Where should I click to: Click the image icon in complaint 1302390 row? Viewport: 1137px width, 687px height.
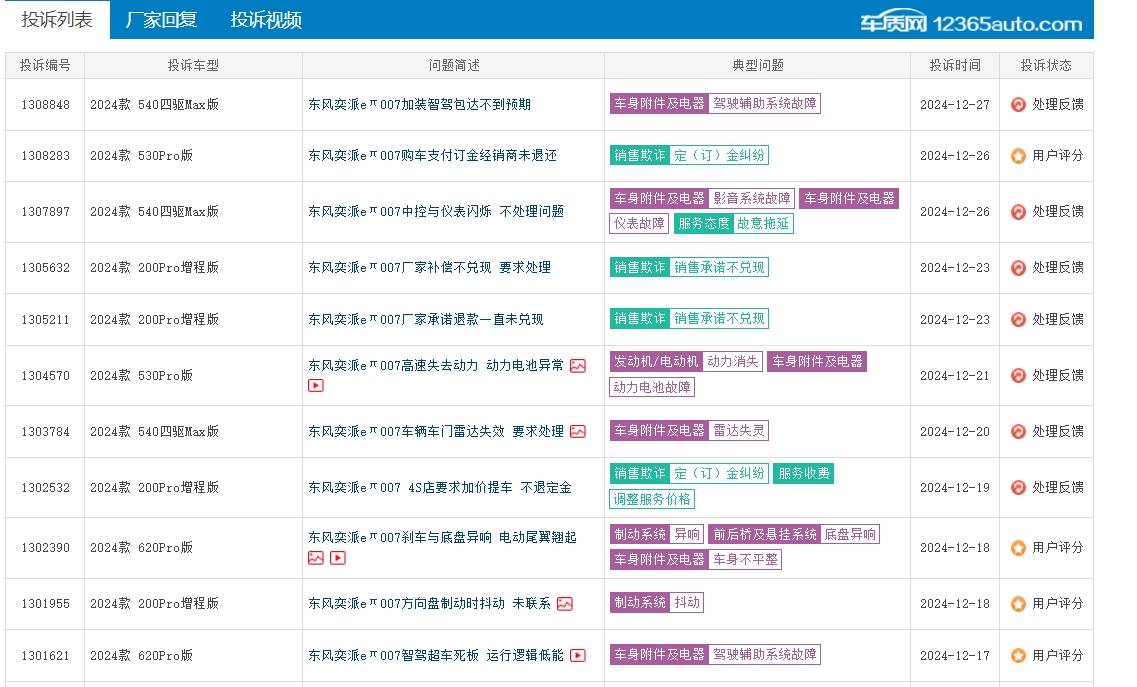(x=316, y=558)
